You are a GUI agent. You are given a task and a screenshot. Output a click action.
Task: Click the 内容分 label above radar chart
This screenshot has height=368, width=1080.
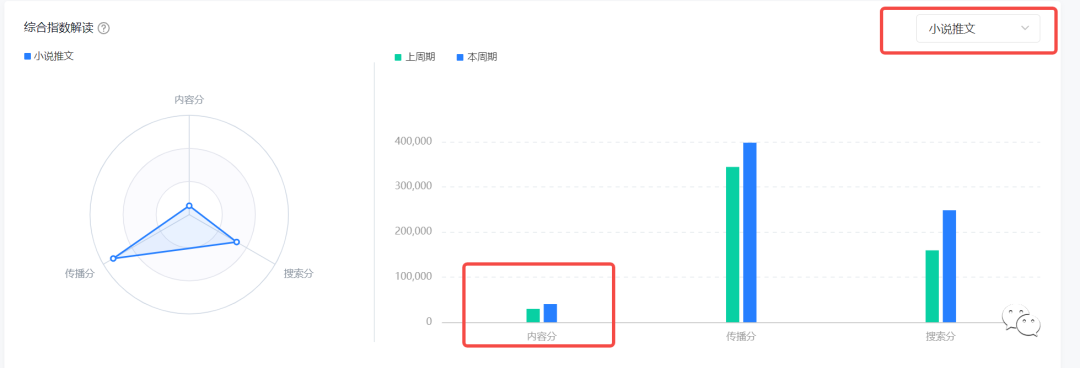pos(189,100)
